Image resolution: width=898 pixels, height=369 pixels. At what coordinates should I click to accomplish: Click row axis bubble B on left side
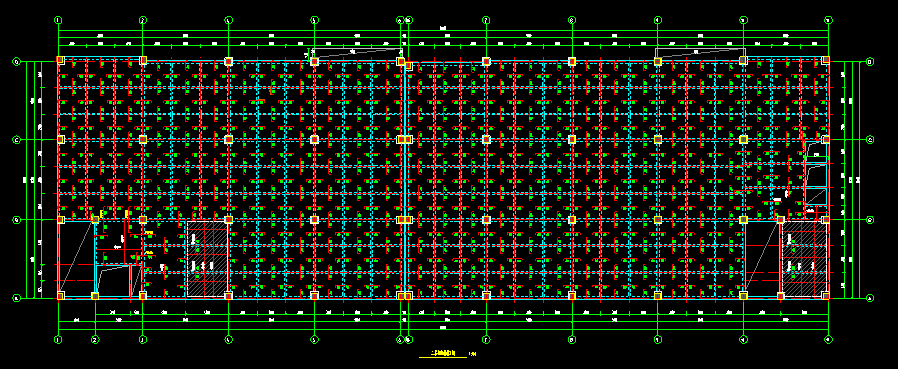17,219
